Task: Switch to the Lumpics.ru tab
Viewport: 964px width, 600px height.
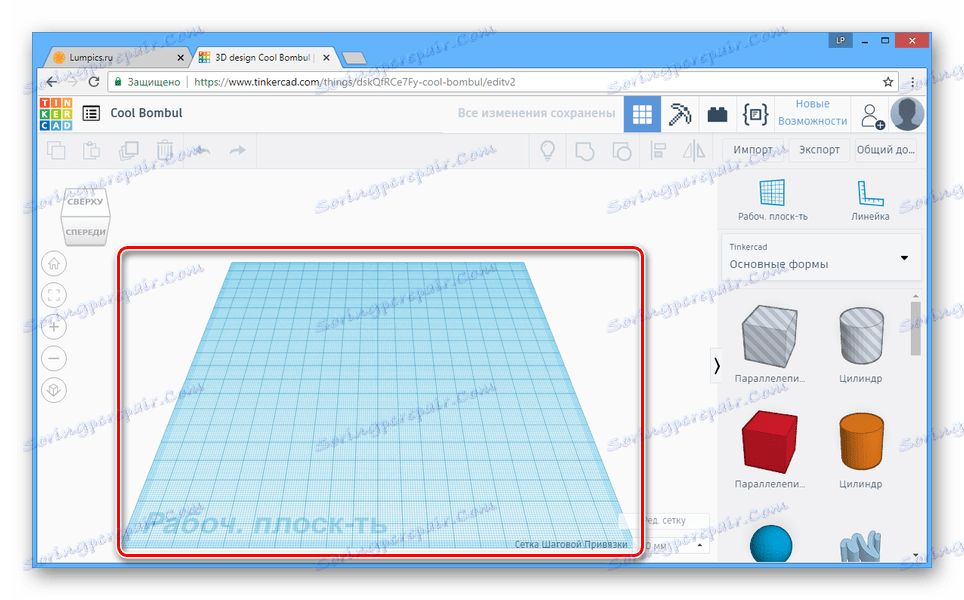Action: pos(118,58)
